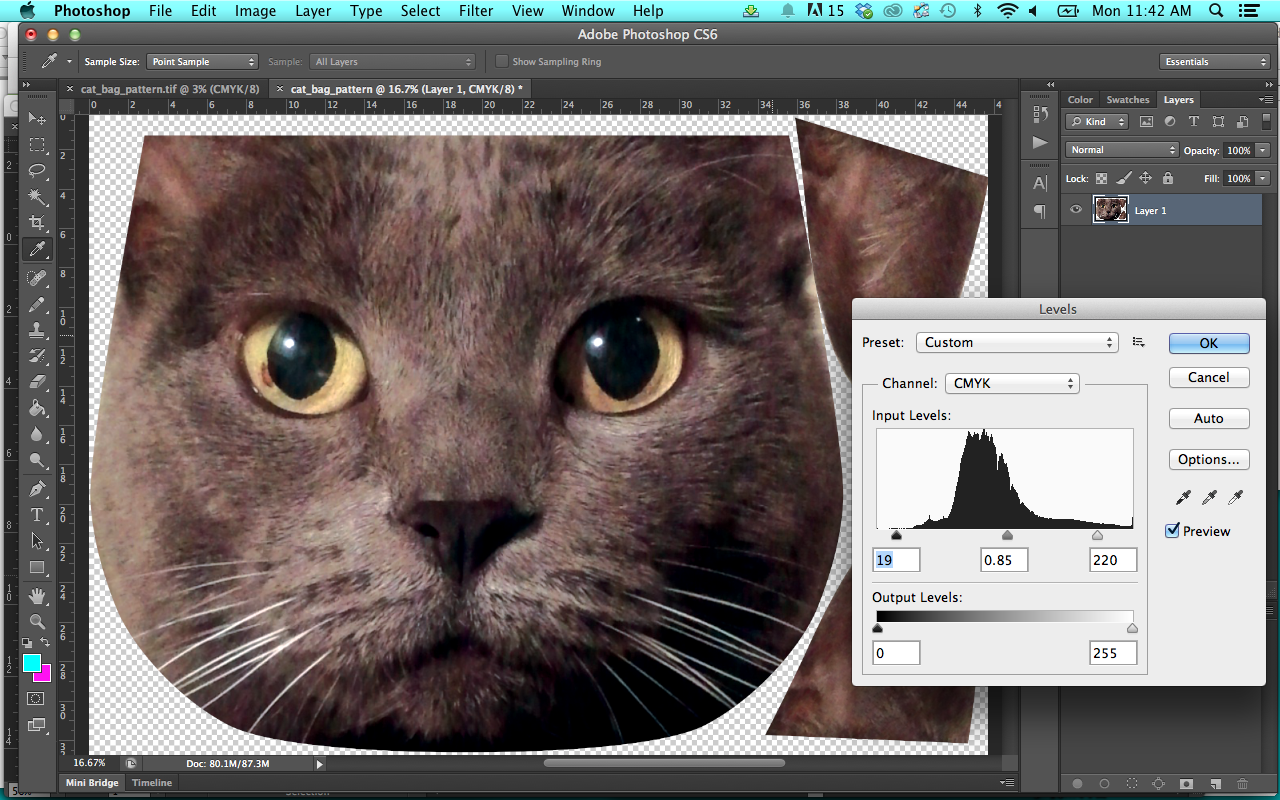Switch to the Swatches tab

1128,99
